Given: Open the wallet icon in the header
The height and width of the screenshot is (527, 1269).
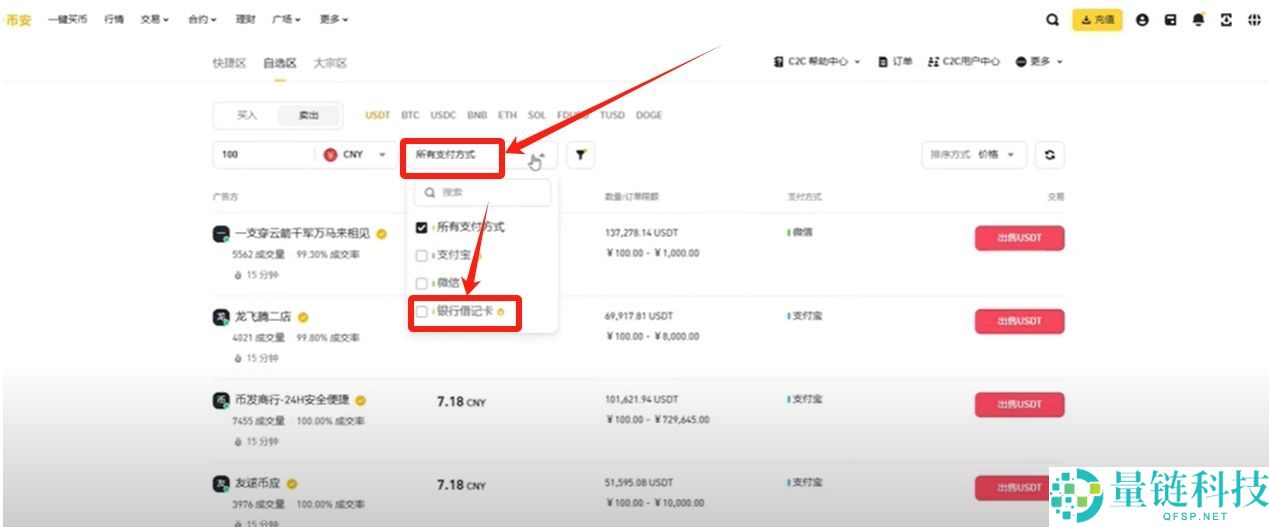Looking at the screenshot, I should click(x=1170, y=19).
